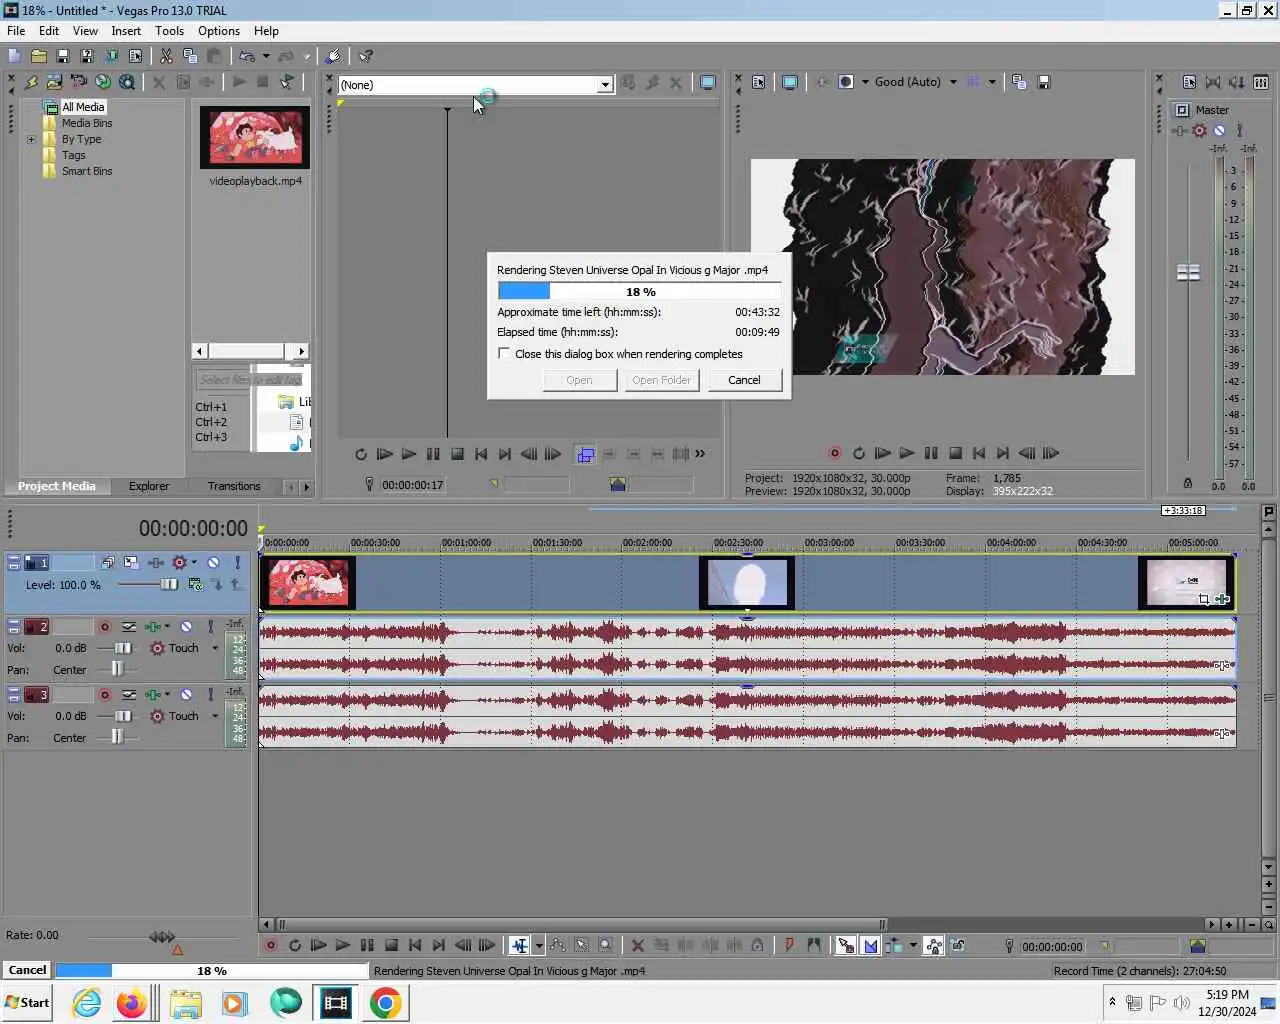The image size is (1280, 1024).
Task: Open editing tool dropdown arrow in the timeline toolbar
Action: point(539,945)
